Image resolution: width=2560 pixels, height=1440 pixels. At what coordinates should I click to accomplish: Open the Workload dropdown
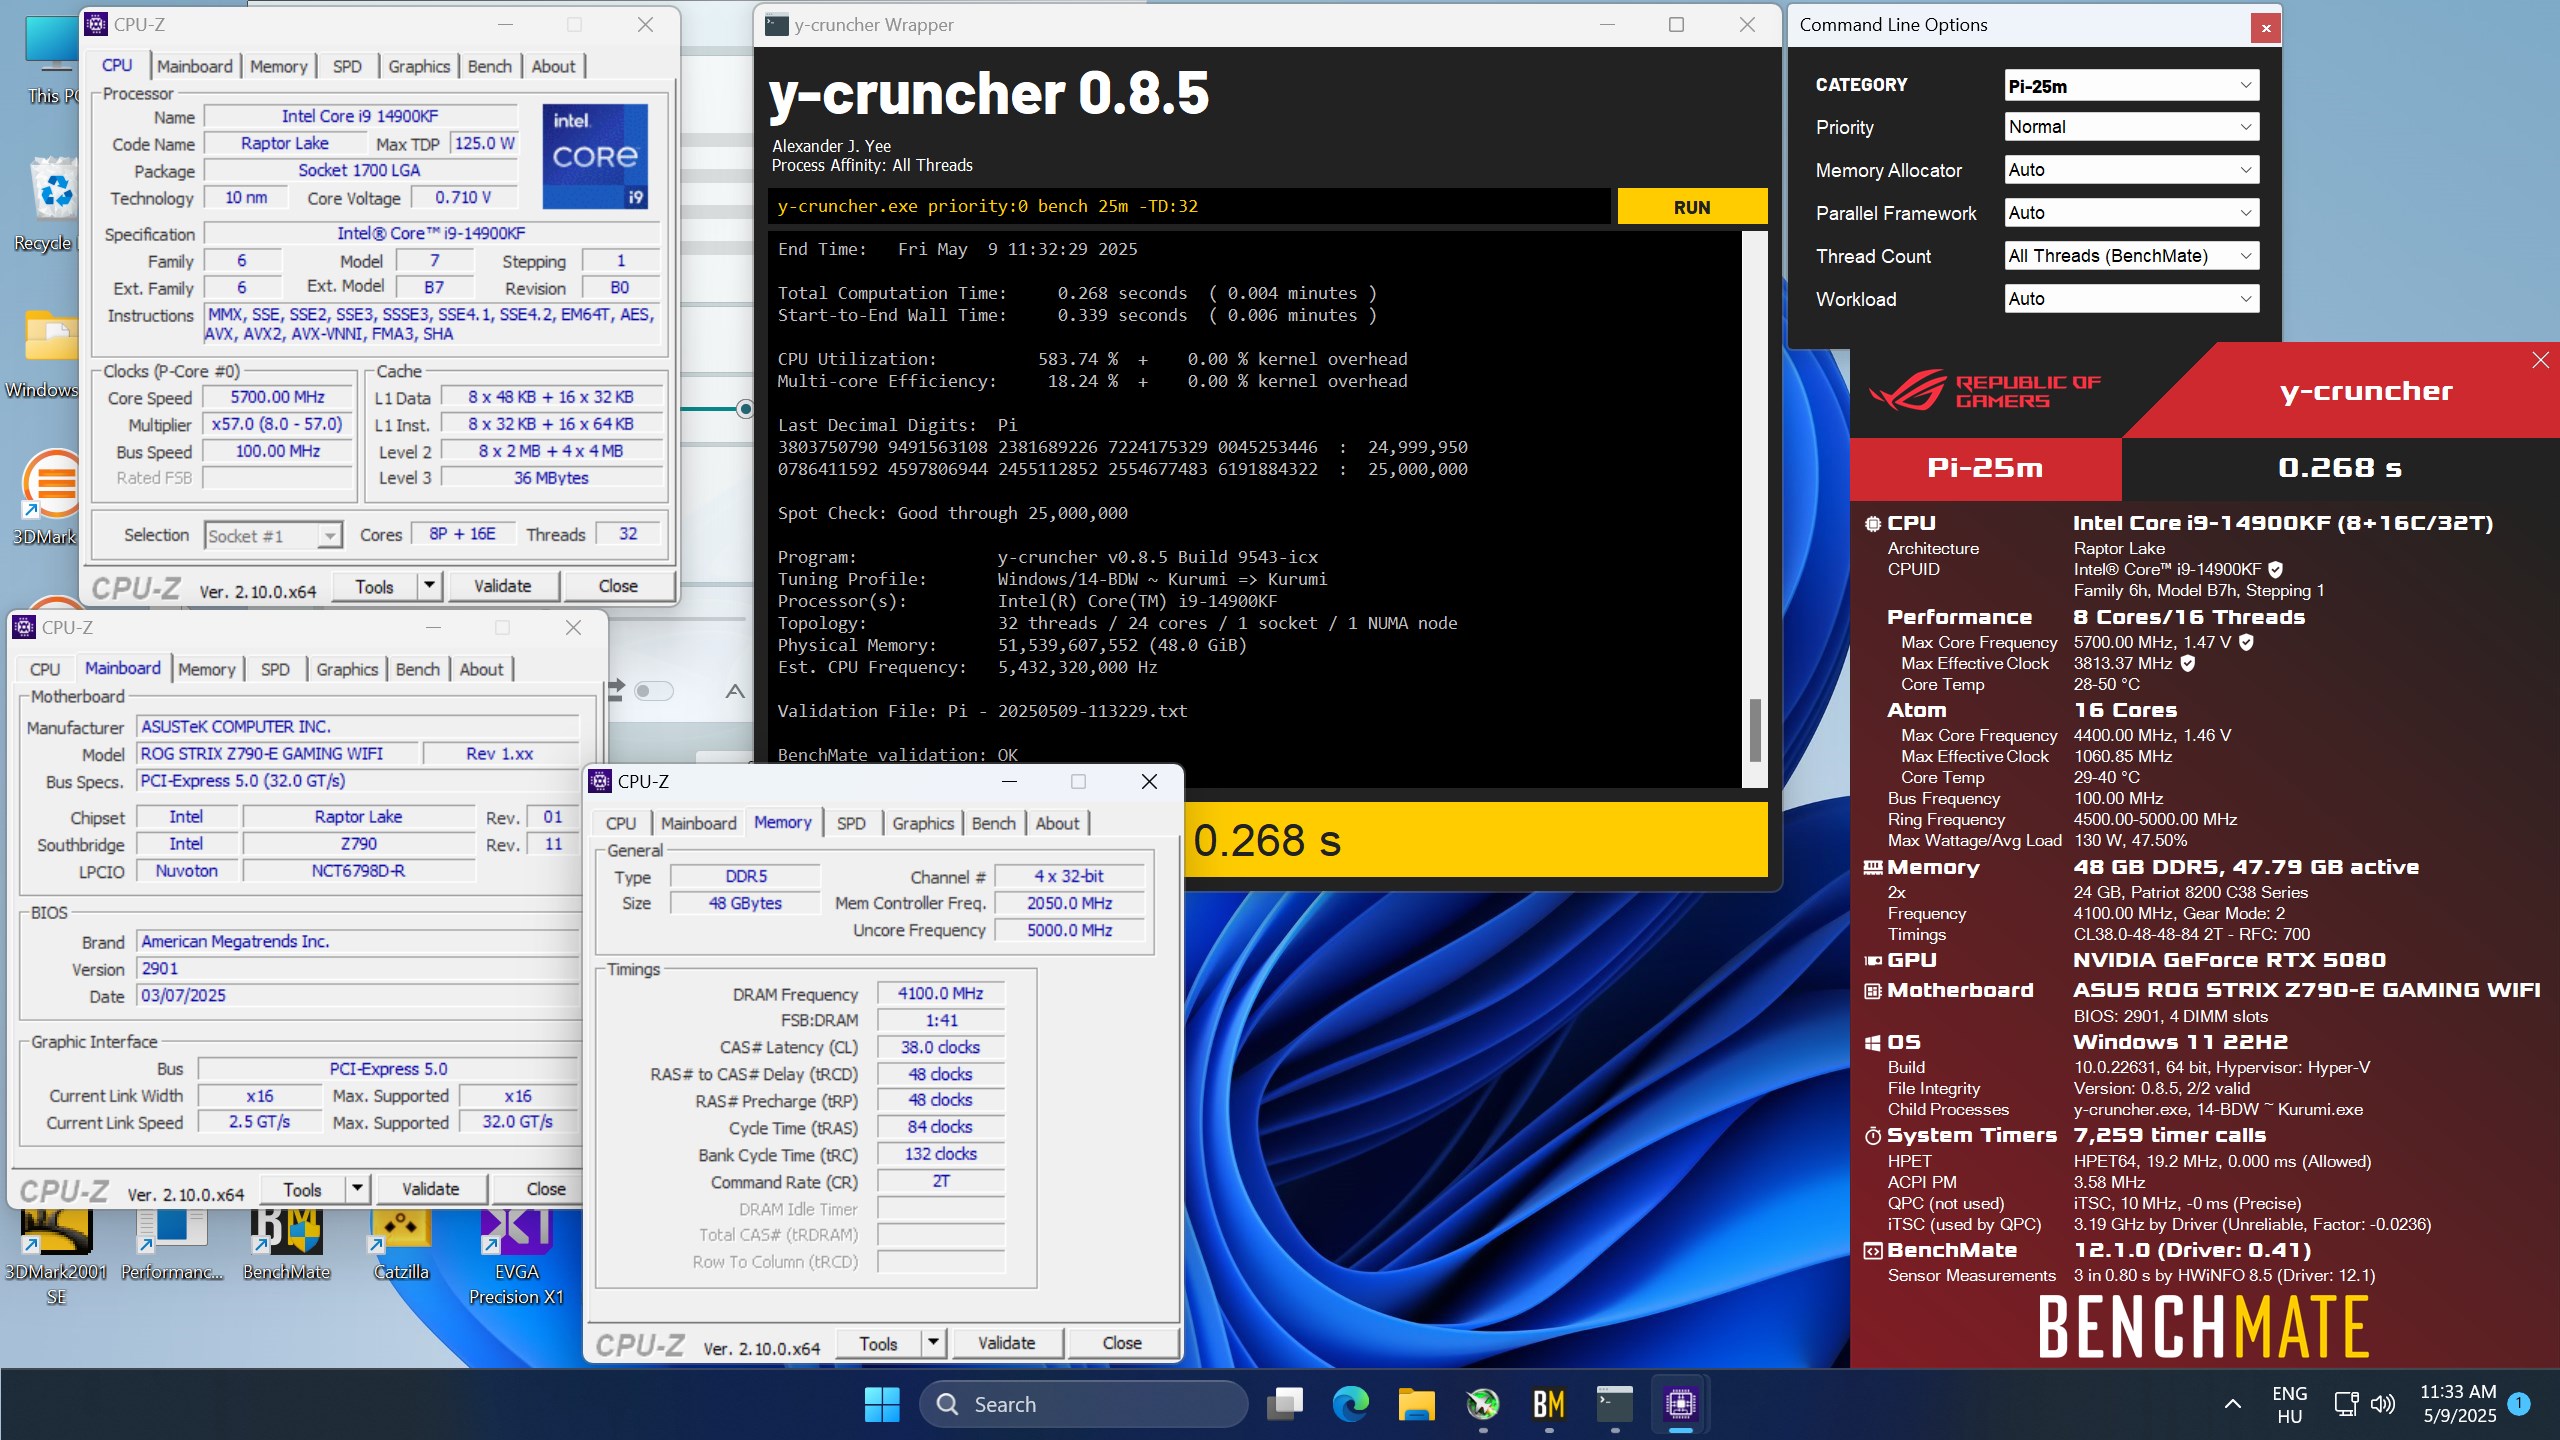[x=2131, y=299]
